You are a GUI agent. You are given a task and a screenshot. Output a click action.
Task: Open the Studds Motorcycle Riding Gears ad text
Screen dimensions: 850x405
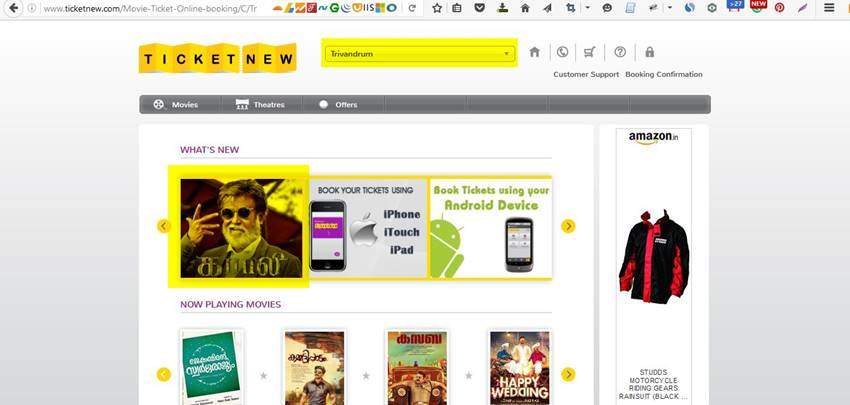point(653,384)
